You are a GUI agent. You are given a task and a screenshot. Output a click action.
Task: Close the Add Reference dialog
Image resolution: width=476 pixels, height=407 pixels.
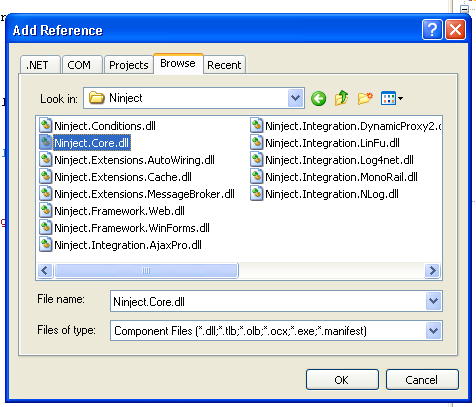(456, 30)
